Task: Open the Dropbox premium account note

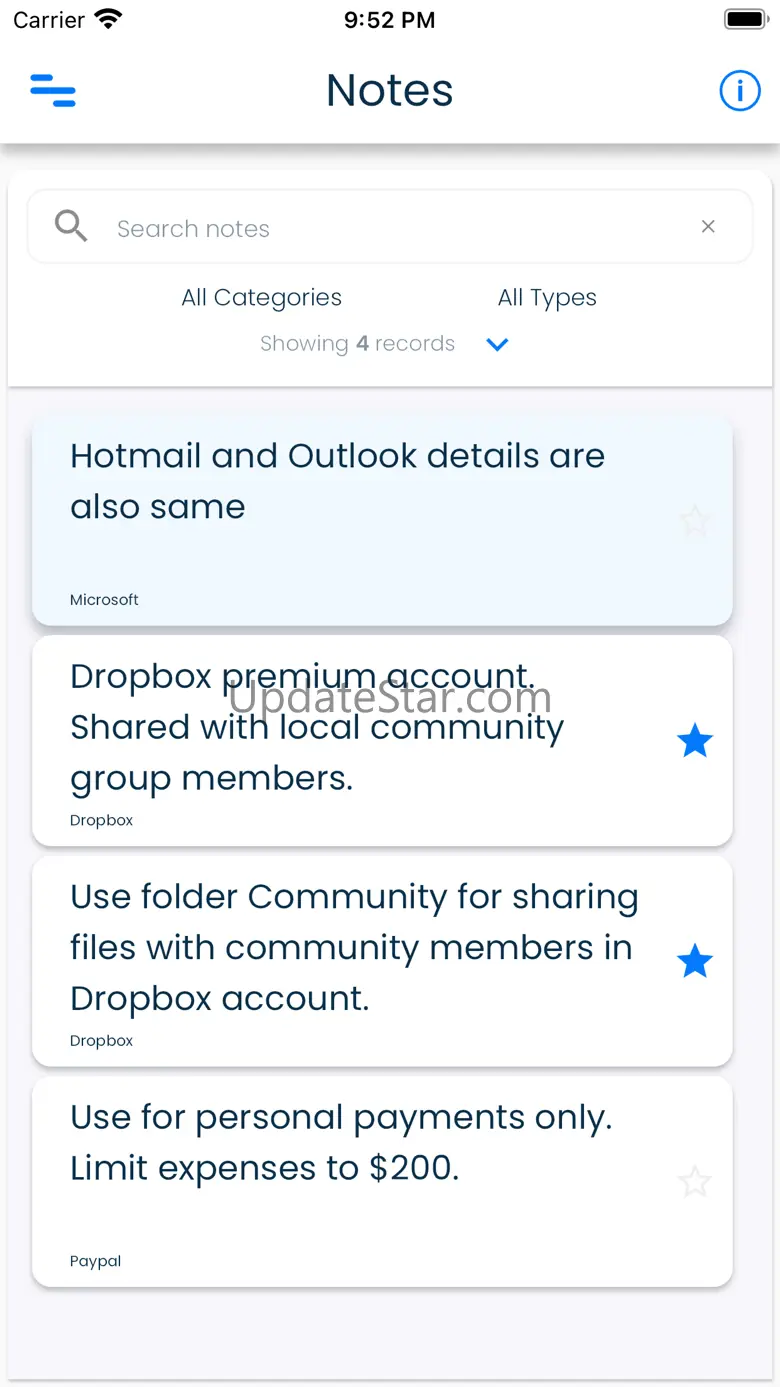Action: pyautogui.click(x=382, y=741)
